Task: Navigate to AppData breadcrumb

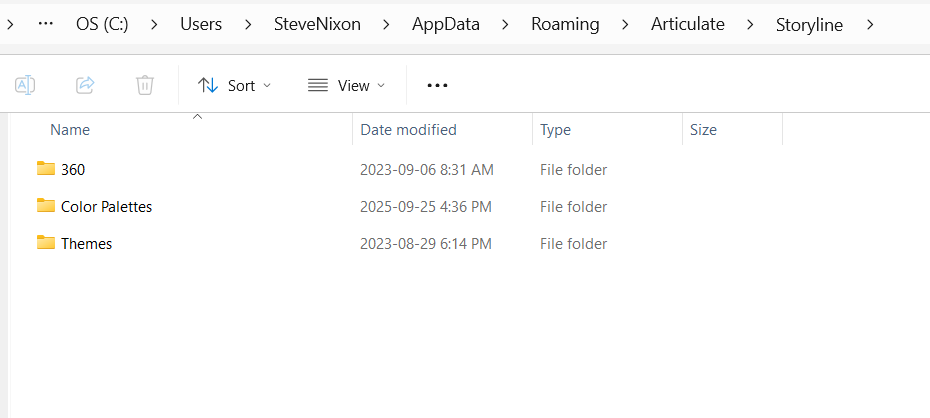Action: [445, 24]
